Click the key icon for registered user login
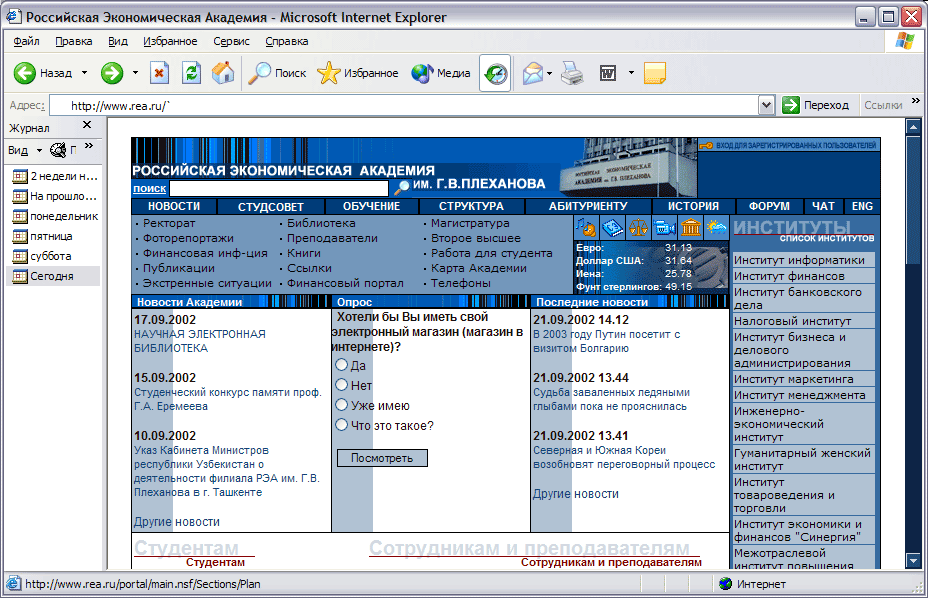Image resolution: width=928 pixels, height=598 pixels. click(x=706, y=145)
